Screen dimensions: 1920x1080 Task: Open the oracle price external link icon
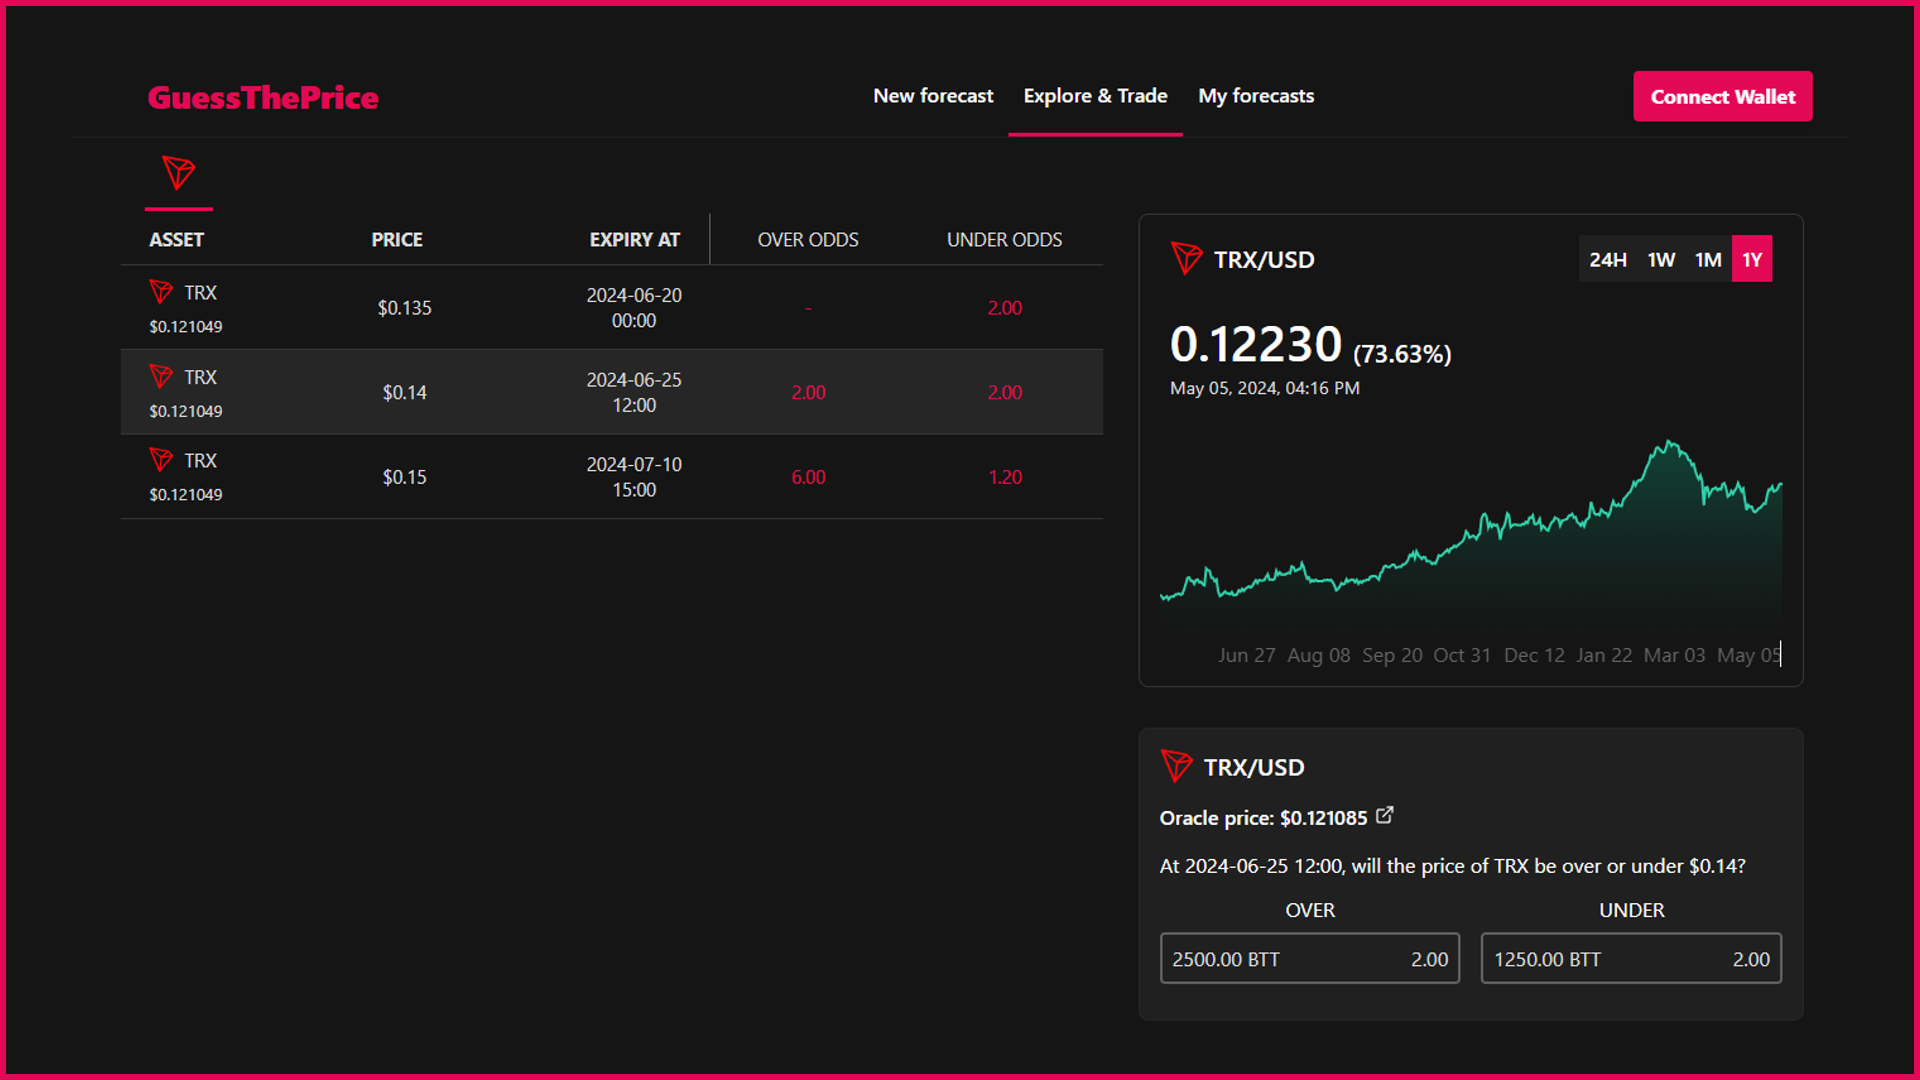[x=1384, y=816]
